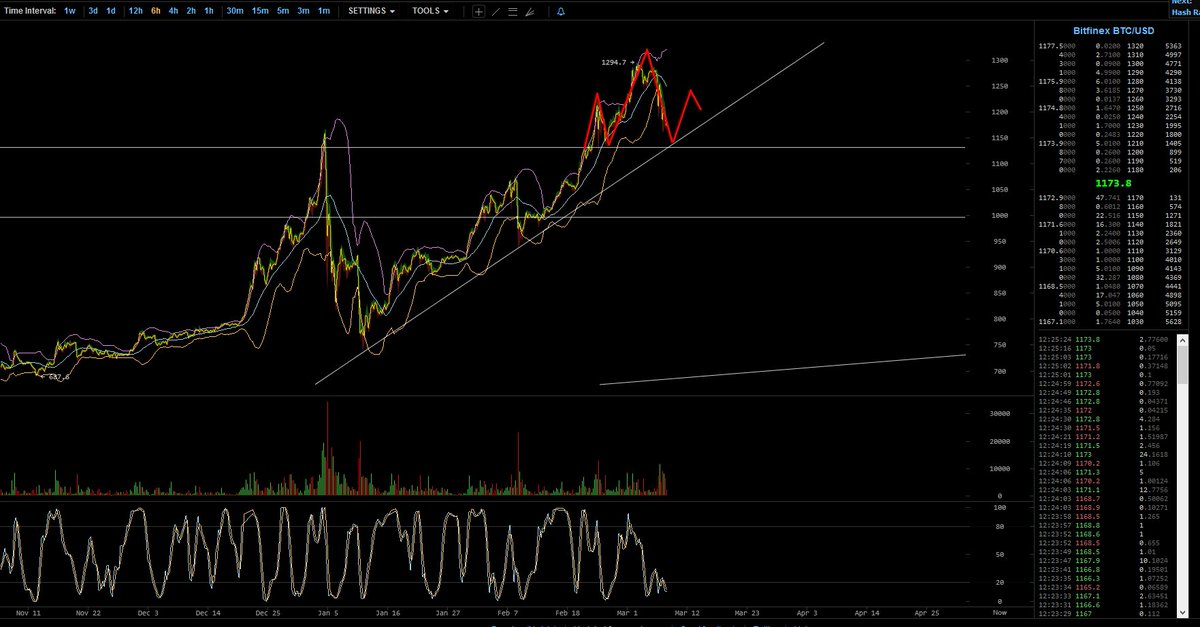Switch time interval to 12h
Screen dimensions: 1200x627
point(135,11)
